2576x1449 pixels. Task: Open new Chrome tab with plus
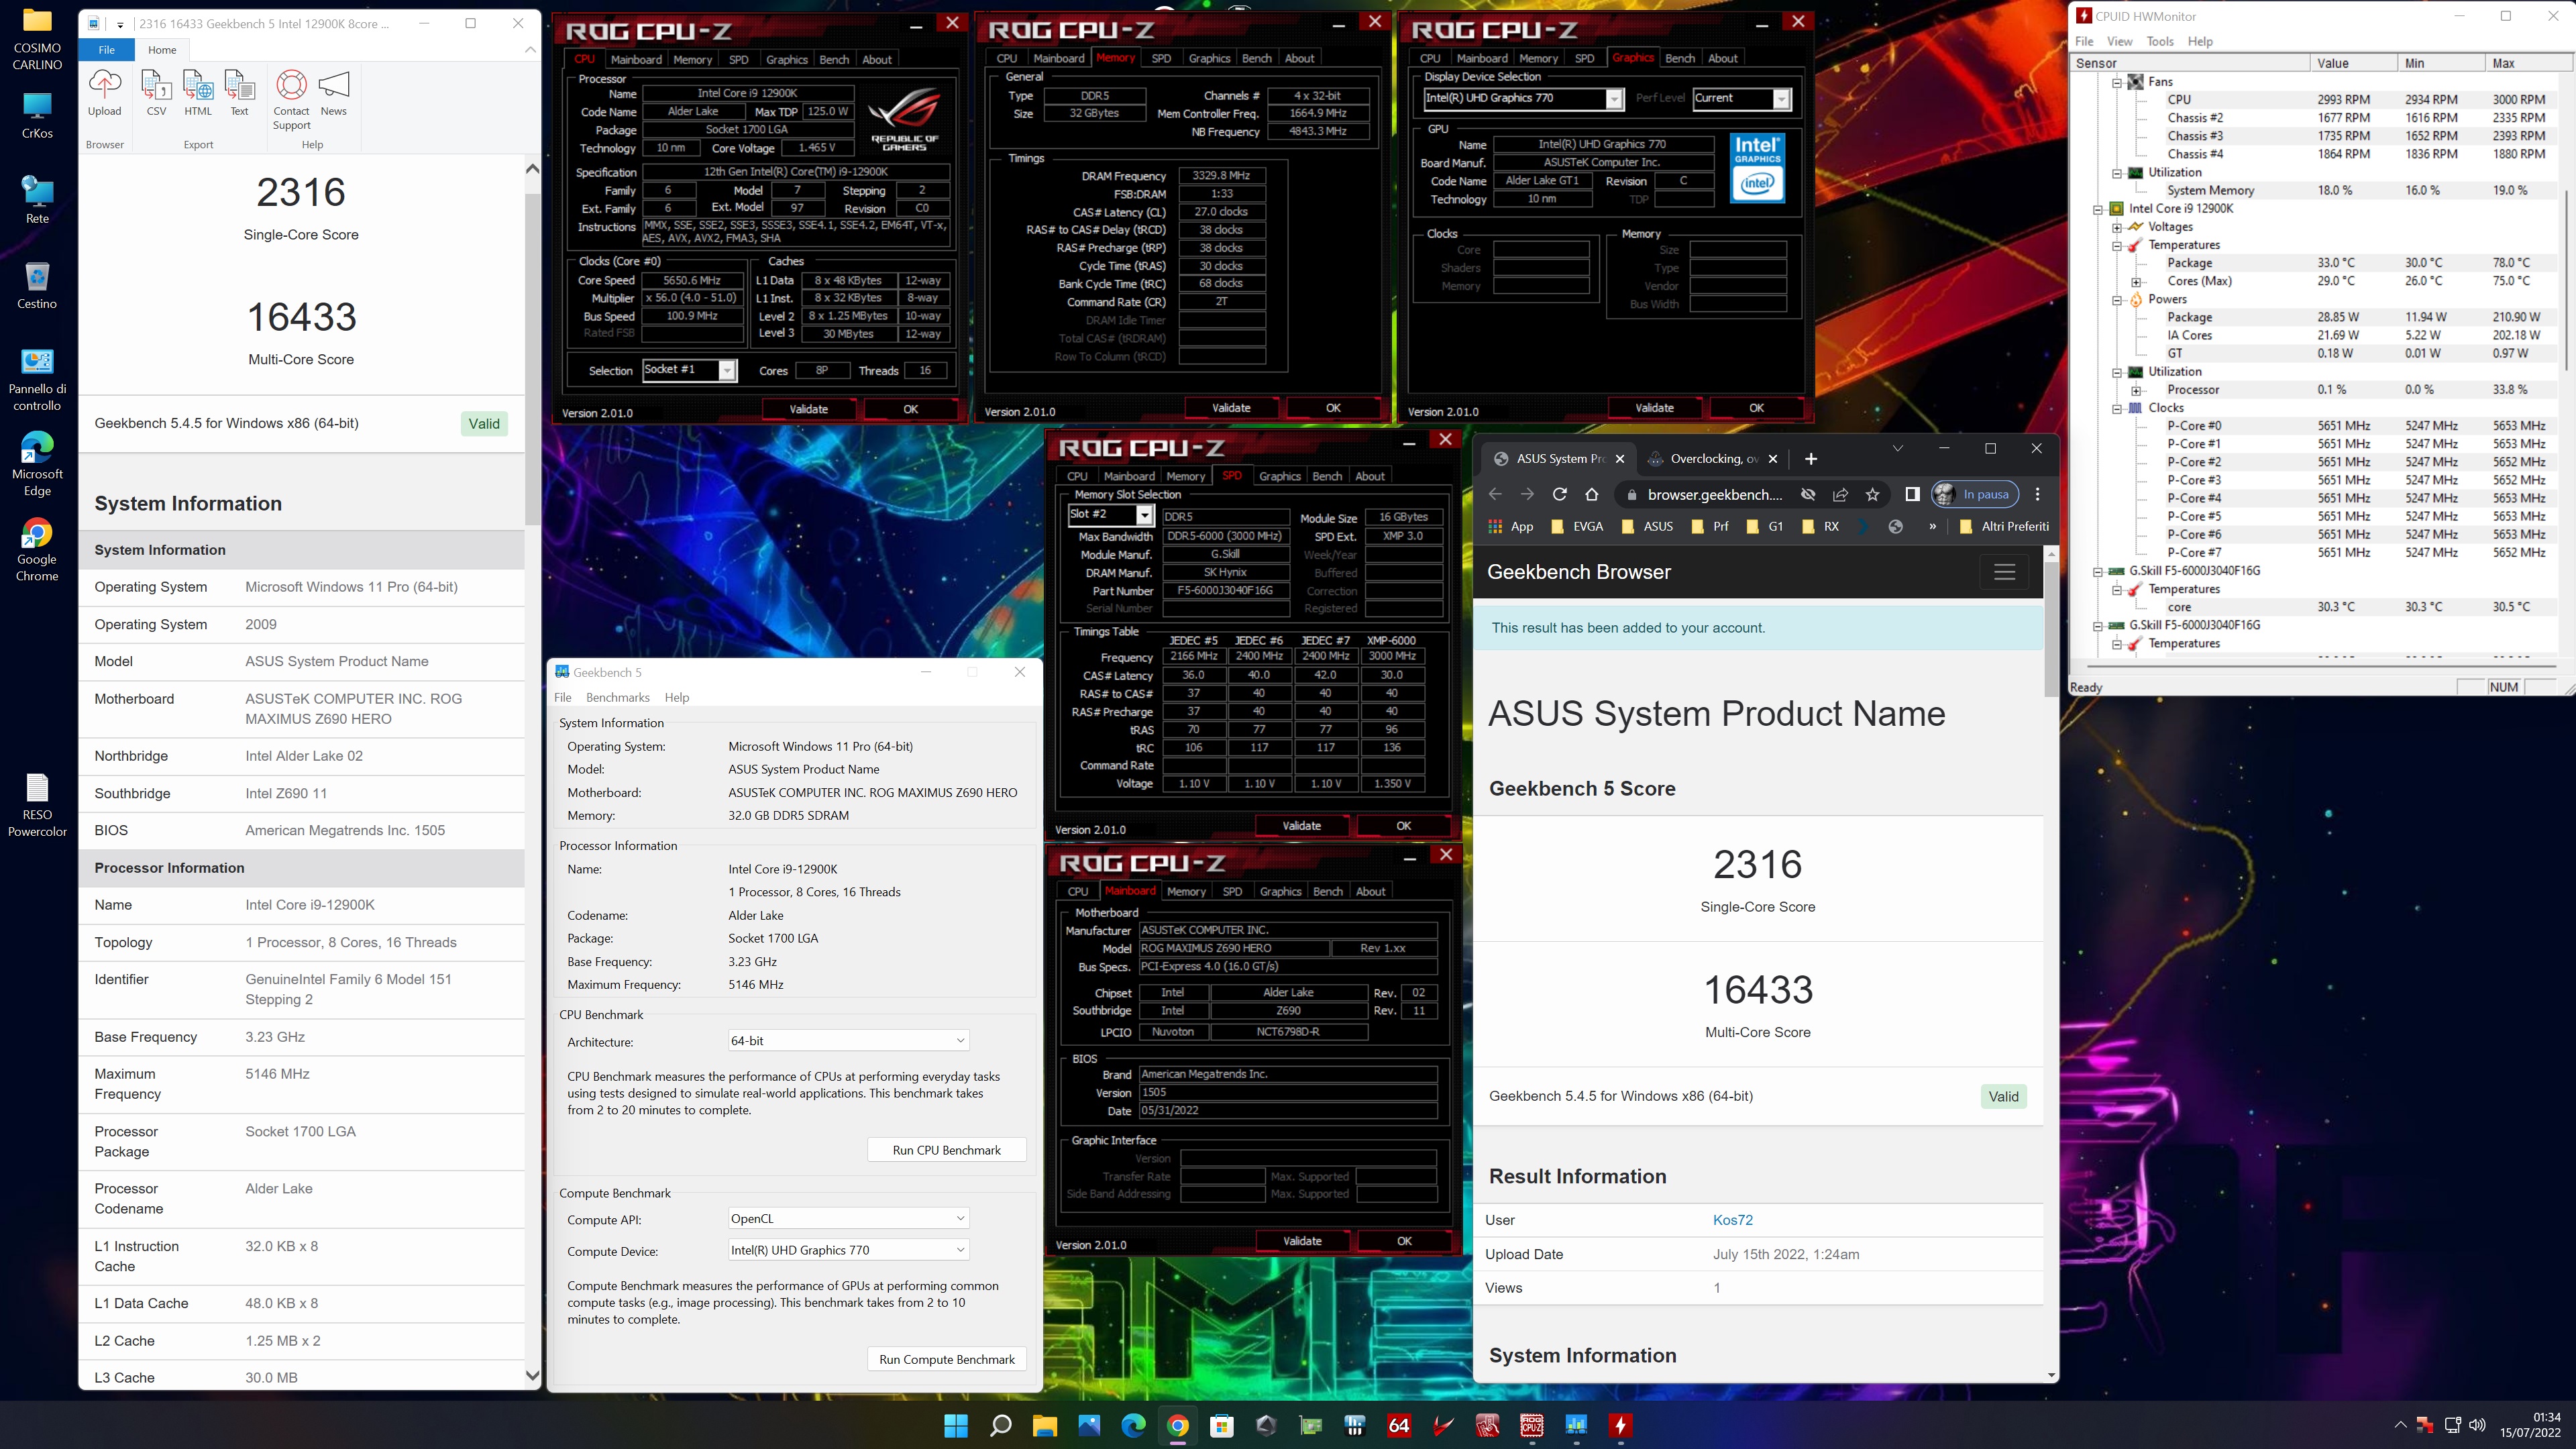[x=1810, y=459]
